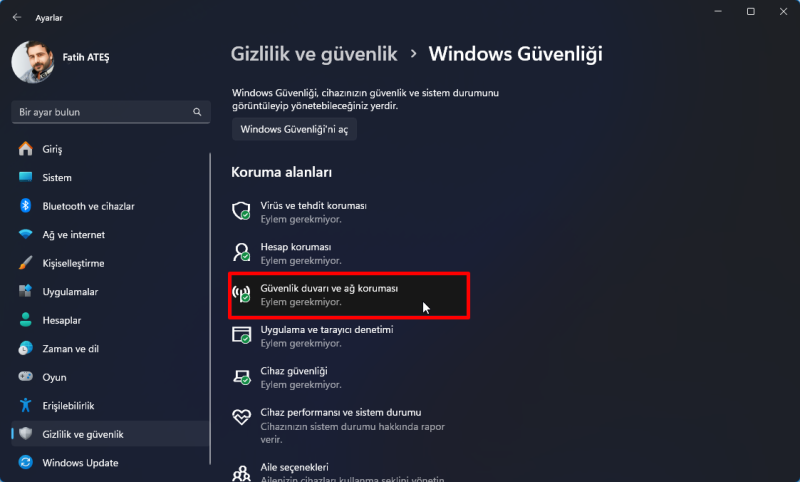Click the sidebar vertical scrollbar
Image resolution: width=800 pixels, height=482 pixels.
pos(210,300)
